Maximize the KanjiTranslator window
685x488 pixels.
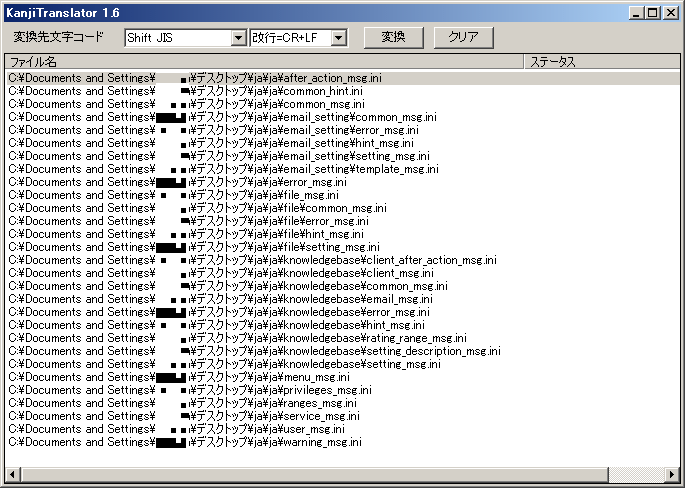pos(652,12)
